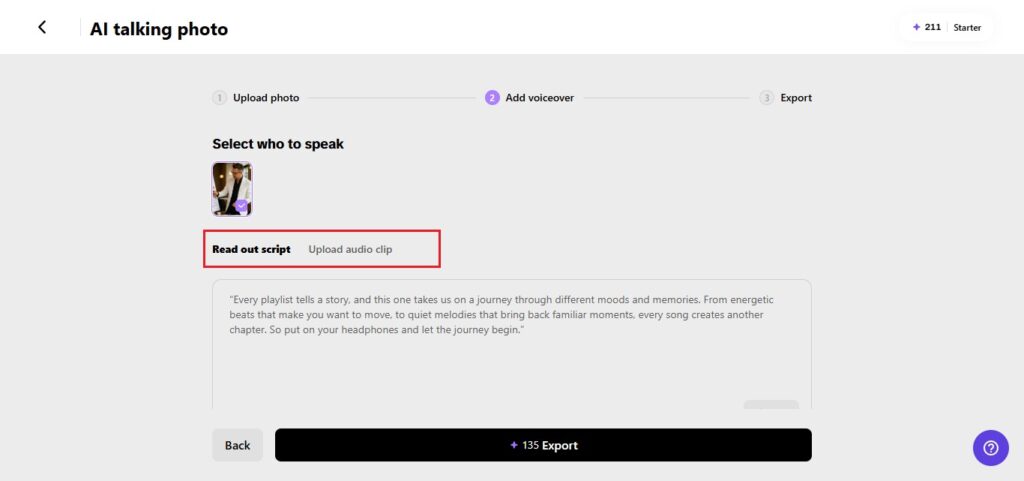Click step 2 Add voiceover
Image resolution: width=1024 pixels, height=481 pixels.
(530, 98)
